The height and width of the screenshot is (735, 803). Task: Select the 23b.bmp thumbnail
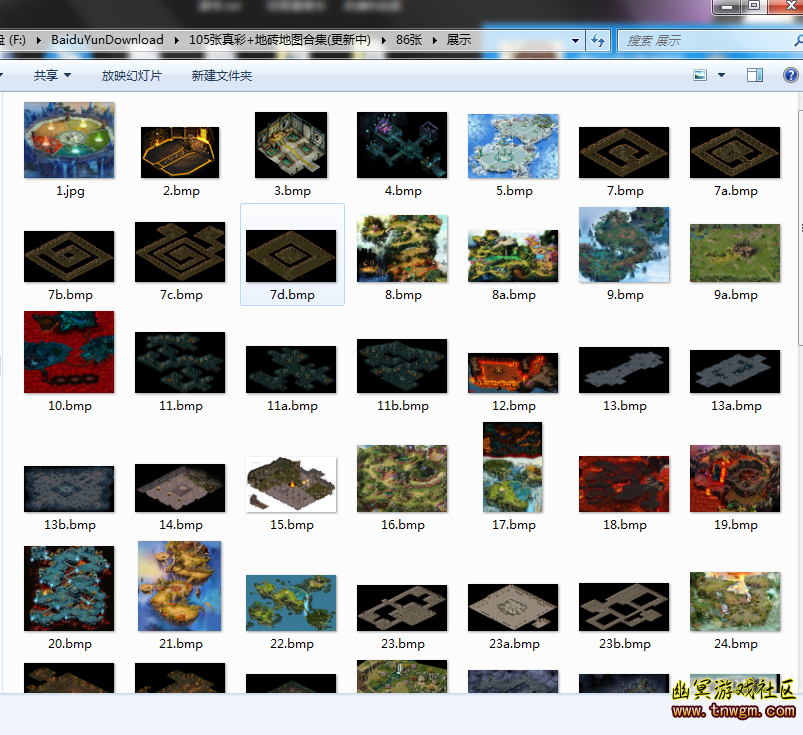click(x=624, y=606)
